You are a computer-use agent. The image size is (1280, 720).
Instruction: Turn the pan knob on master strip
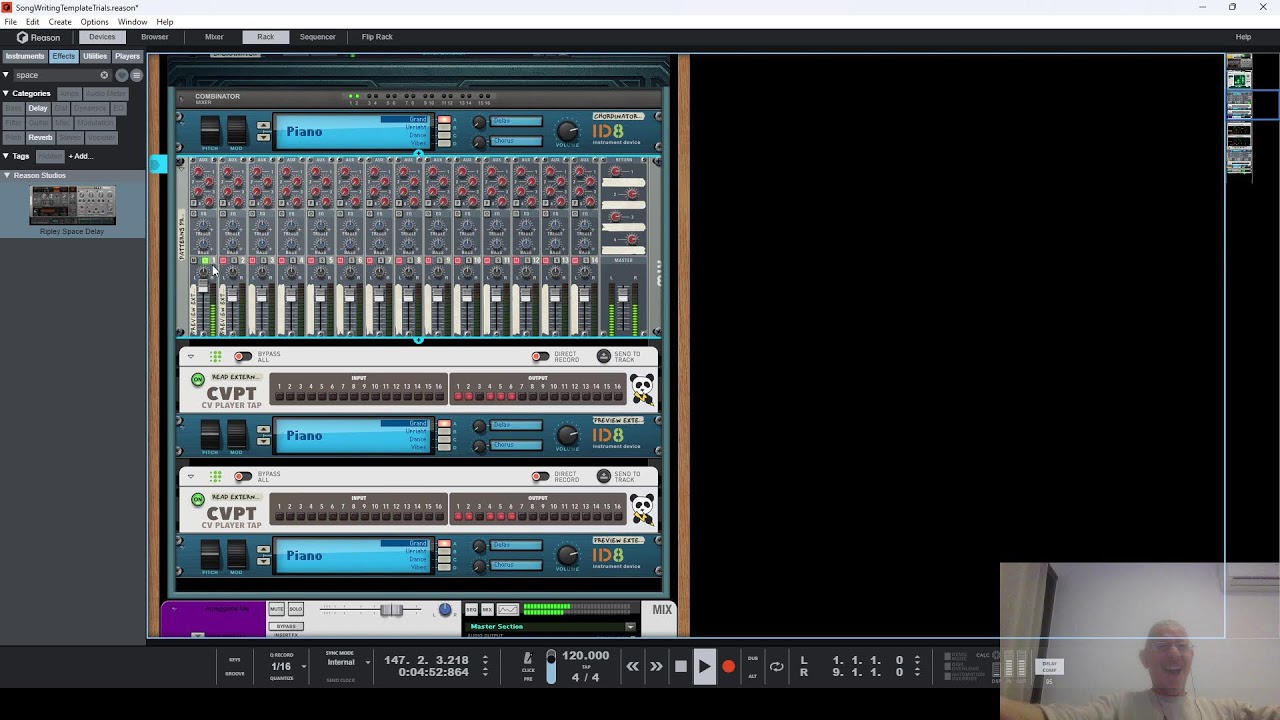coord(445,610)
